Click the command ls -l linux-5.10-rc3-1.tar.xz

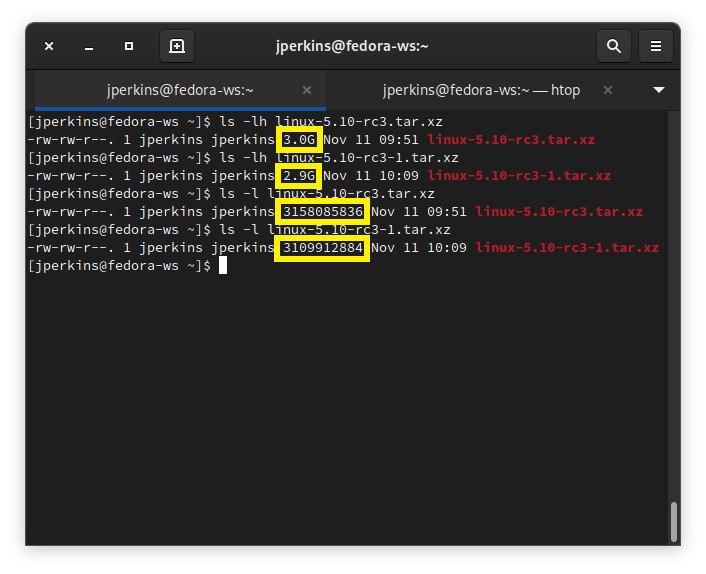click(x=335, y=230)
